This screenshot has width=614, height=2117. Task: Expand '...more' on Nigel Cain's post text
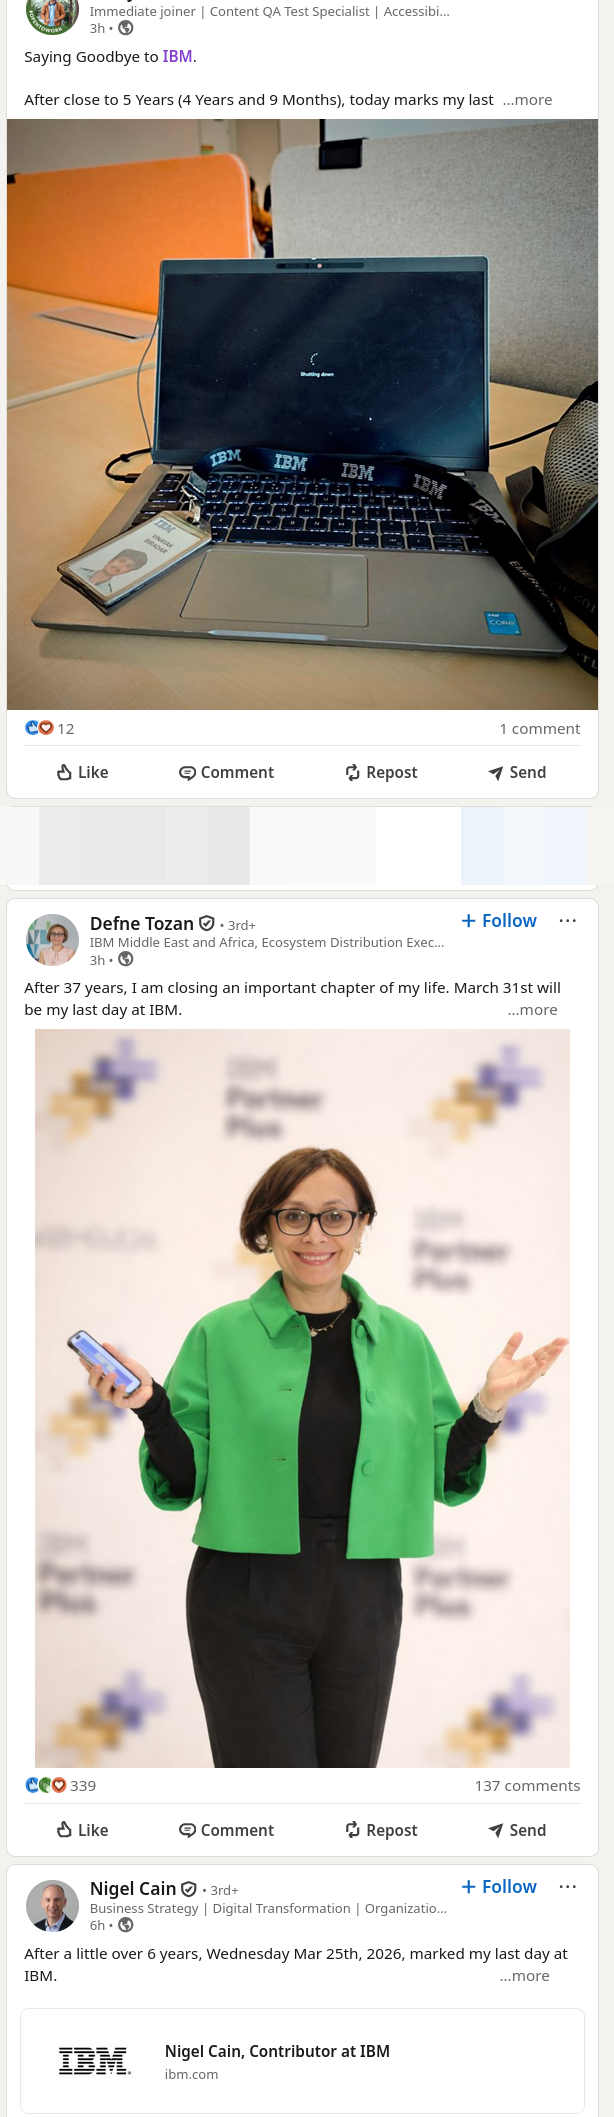[x=525, y=1976]
